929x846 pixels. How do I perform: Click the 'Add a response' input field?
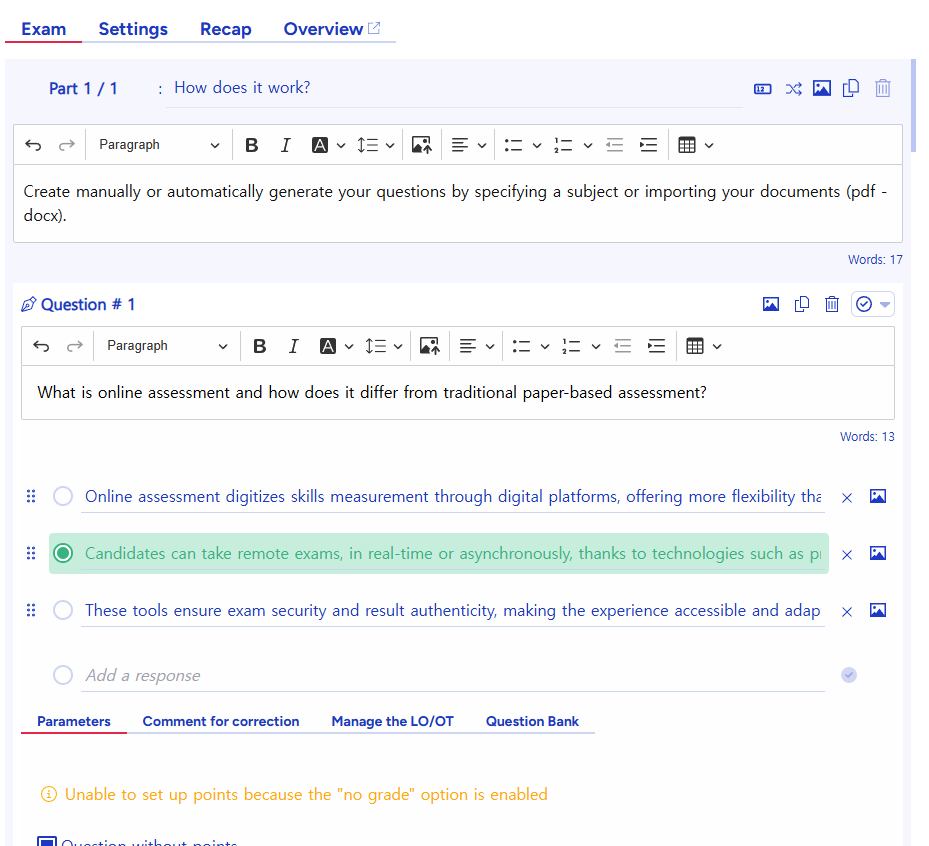tap(450, 676)
